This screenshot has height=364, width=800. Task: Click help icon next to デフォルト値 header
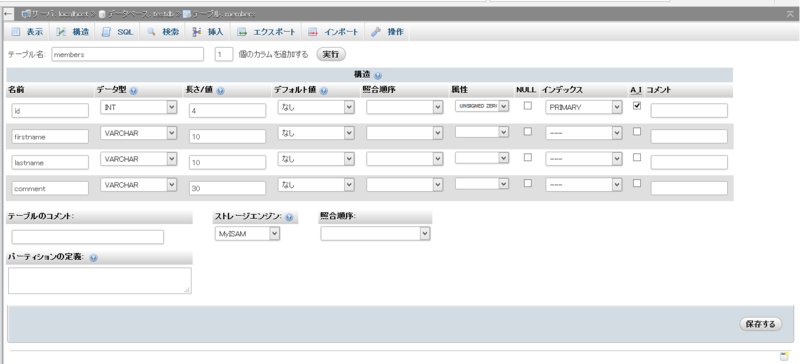click(x=323, y=91)
